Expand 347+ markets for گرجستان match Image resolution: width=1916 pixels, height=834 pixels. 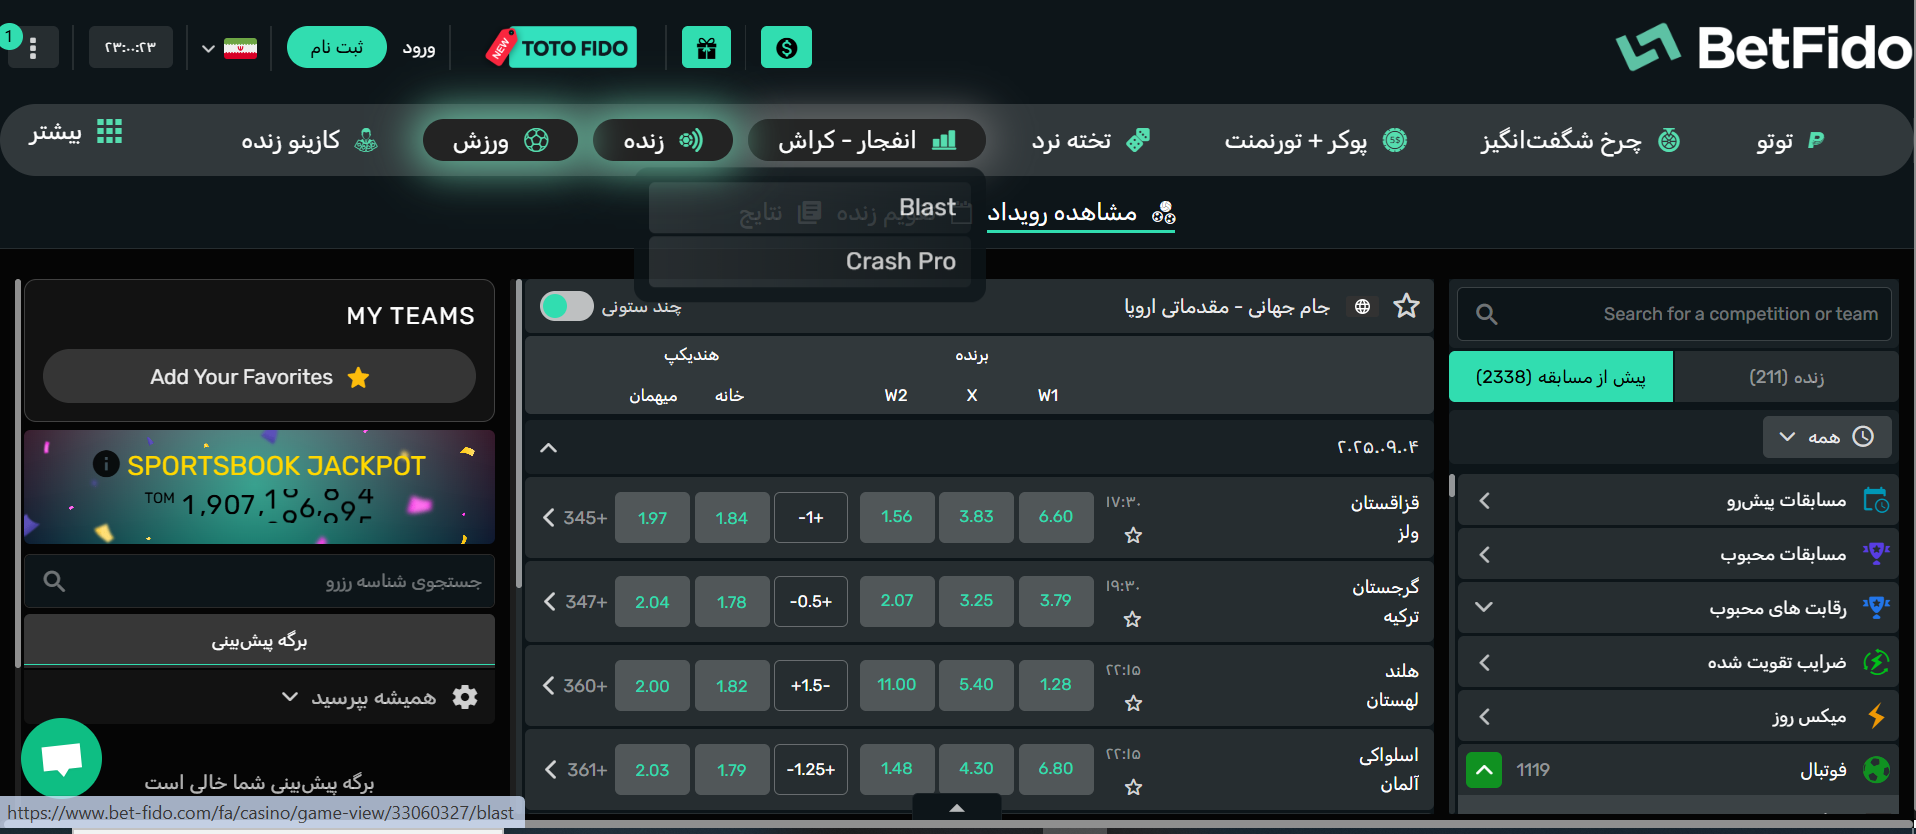pos(575,601)
